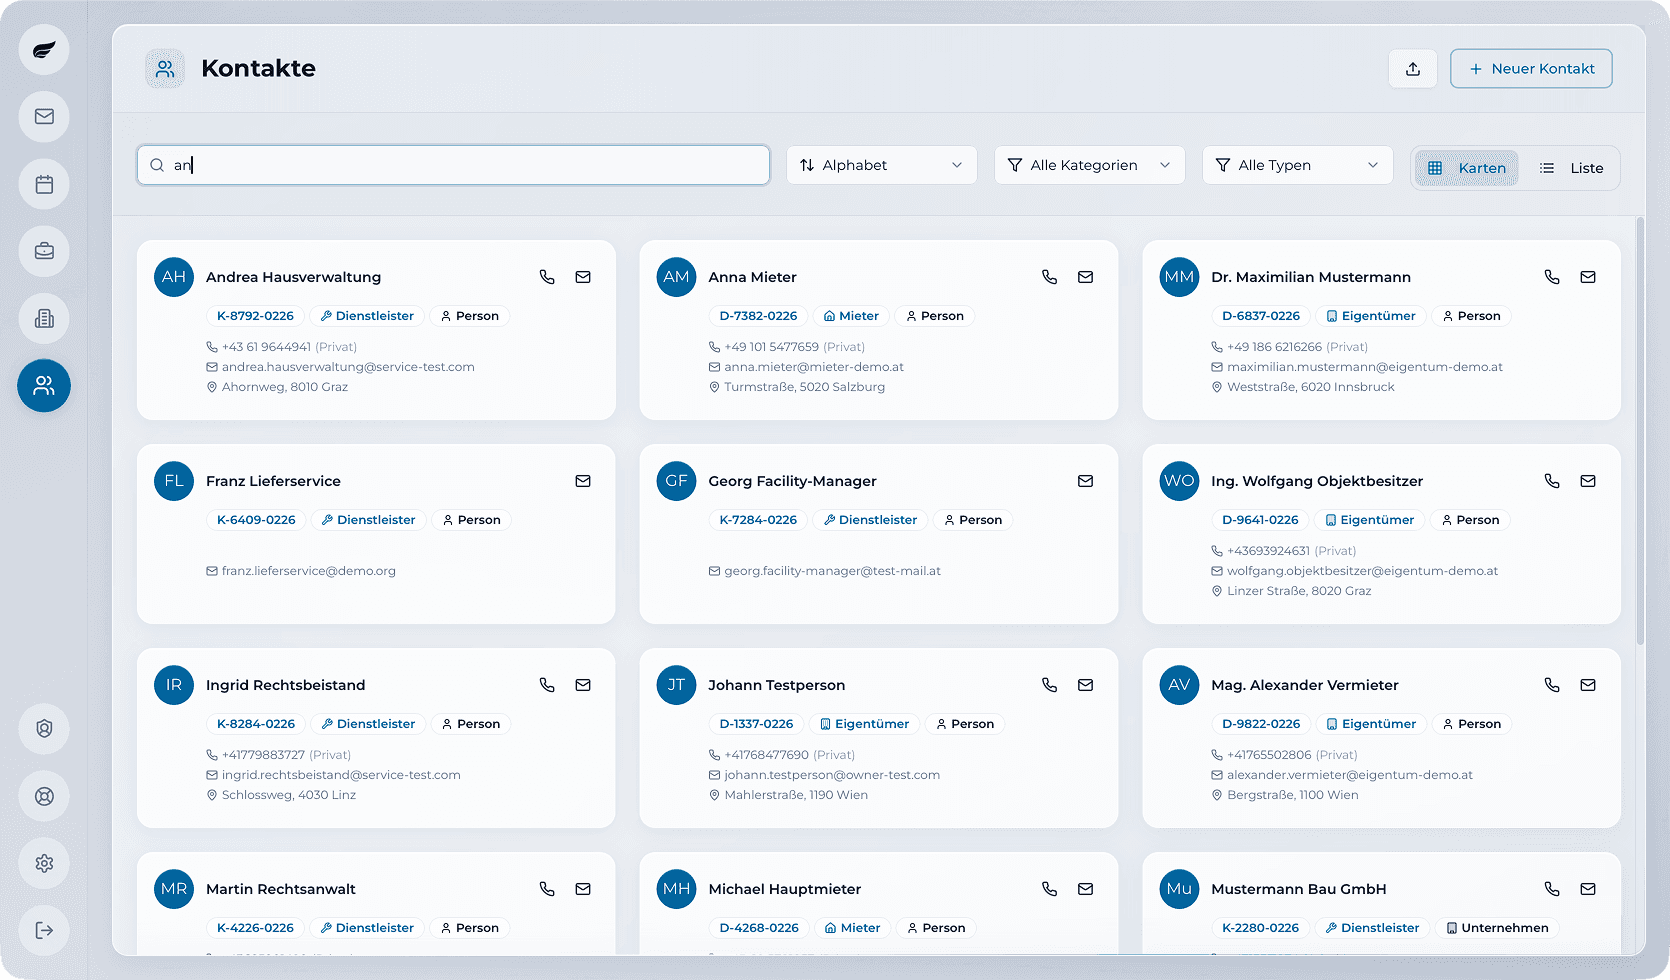Call Martin Rechtsanwalt via phone icon
Image resolution: width=1670 pixels, height=980 pixels.
click(547, 889)
